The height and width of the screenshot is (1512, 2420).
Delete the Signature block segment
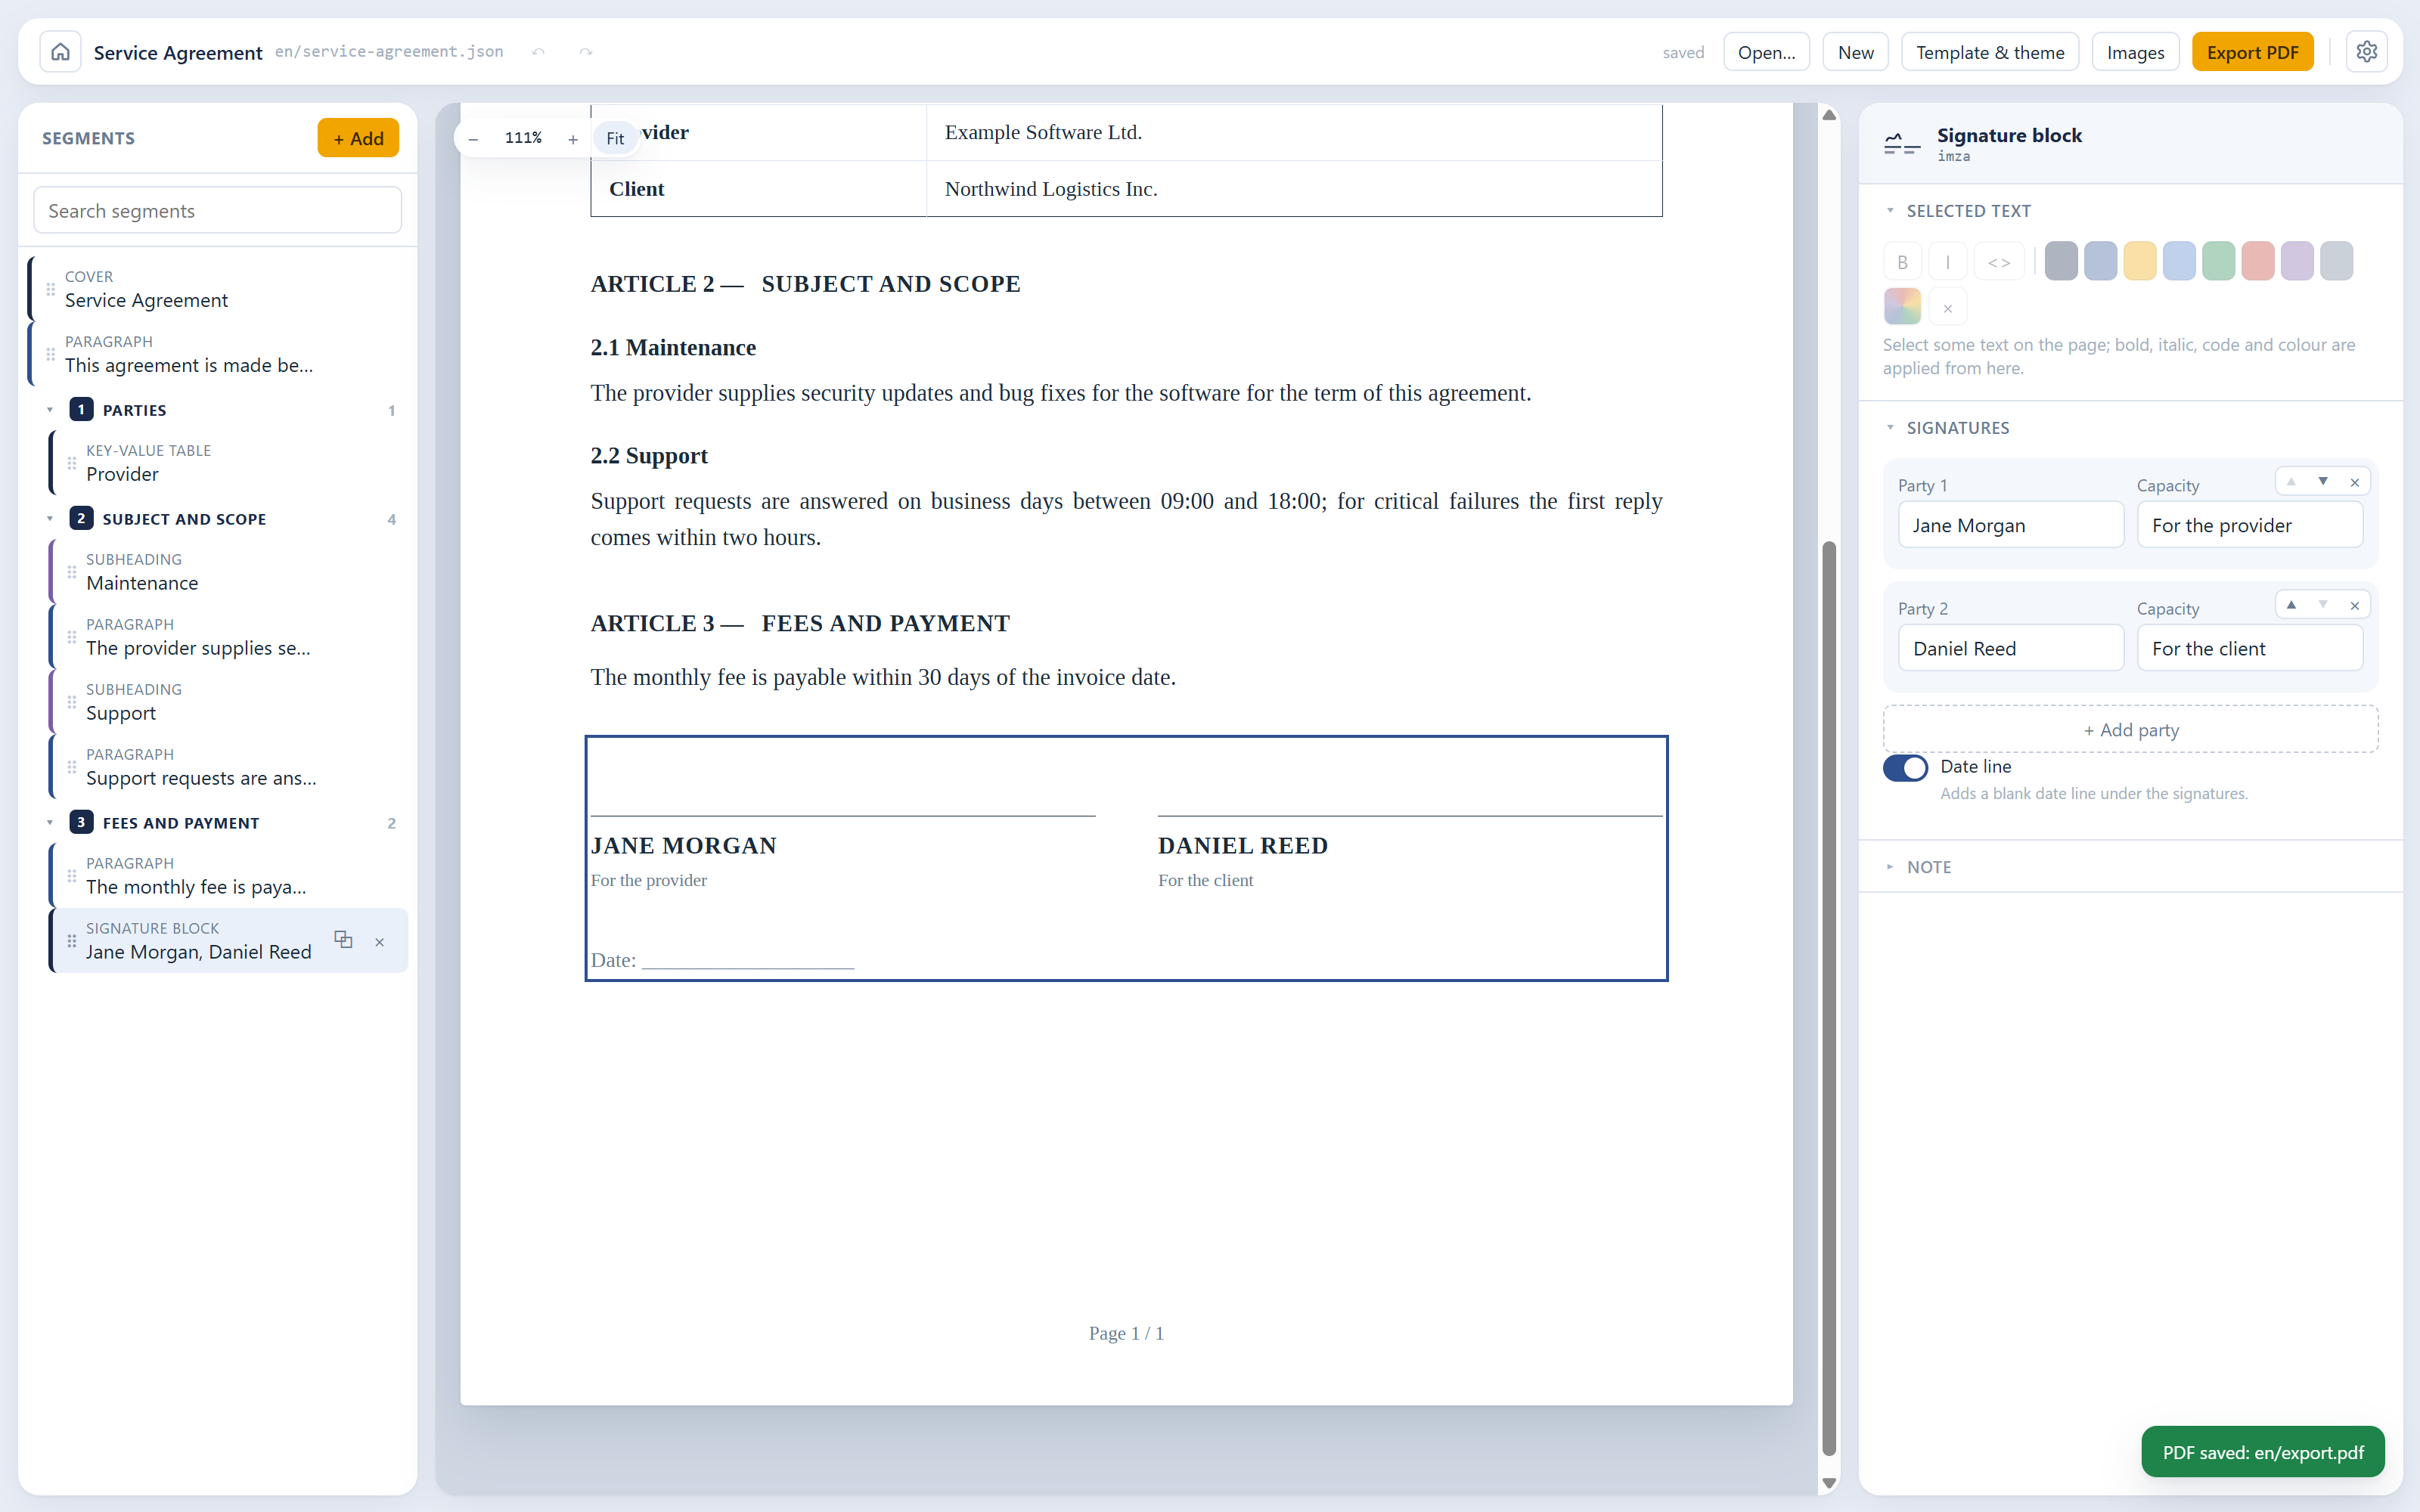click(380, 942)
